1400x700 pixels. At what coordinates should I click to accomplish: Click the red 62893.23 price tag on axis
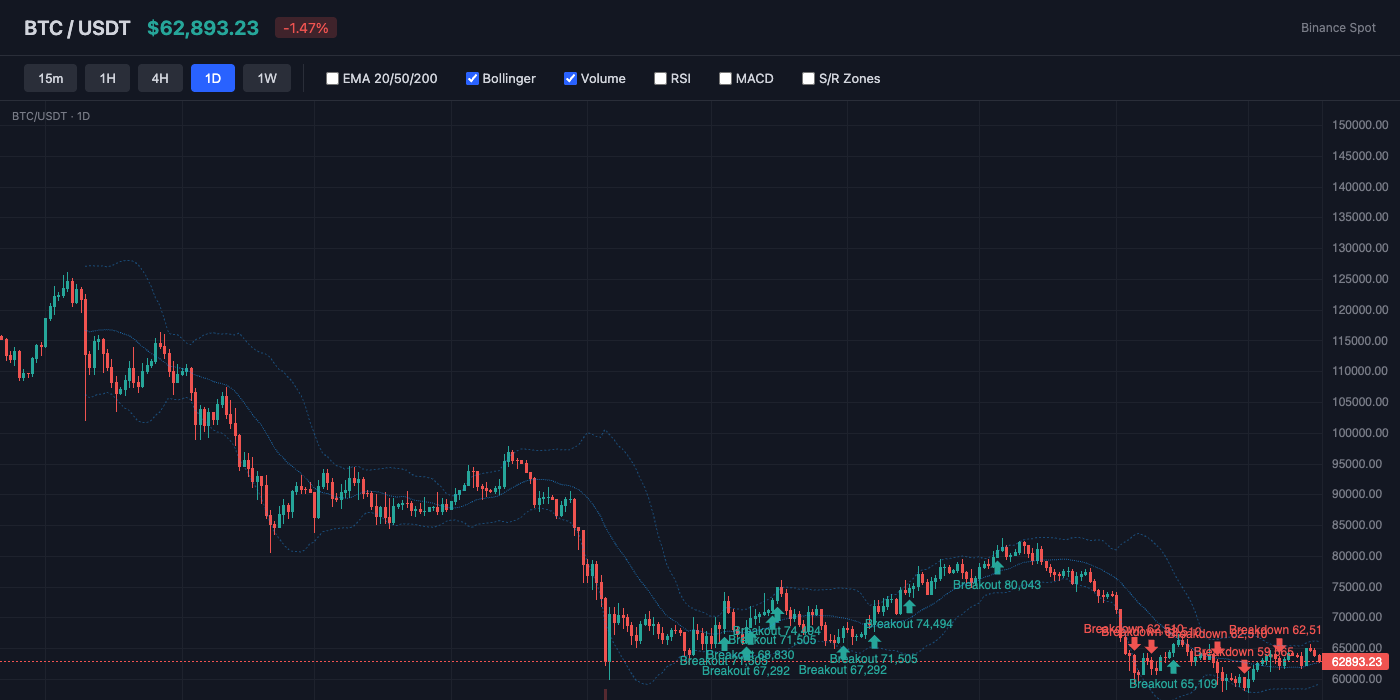1357,661
